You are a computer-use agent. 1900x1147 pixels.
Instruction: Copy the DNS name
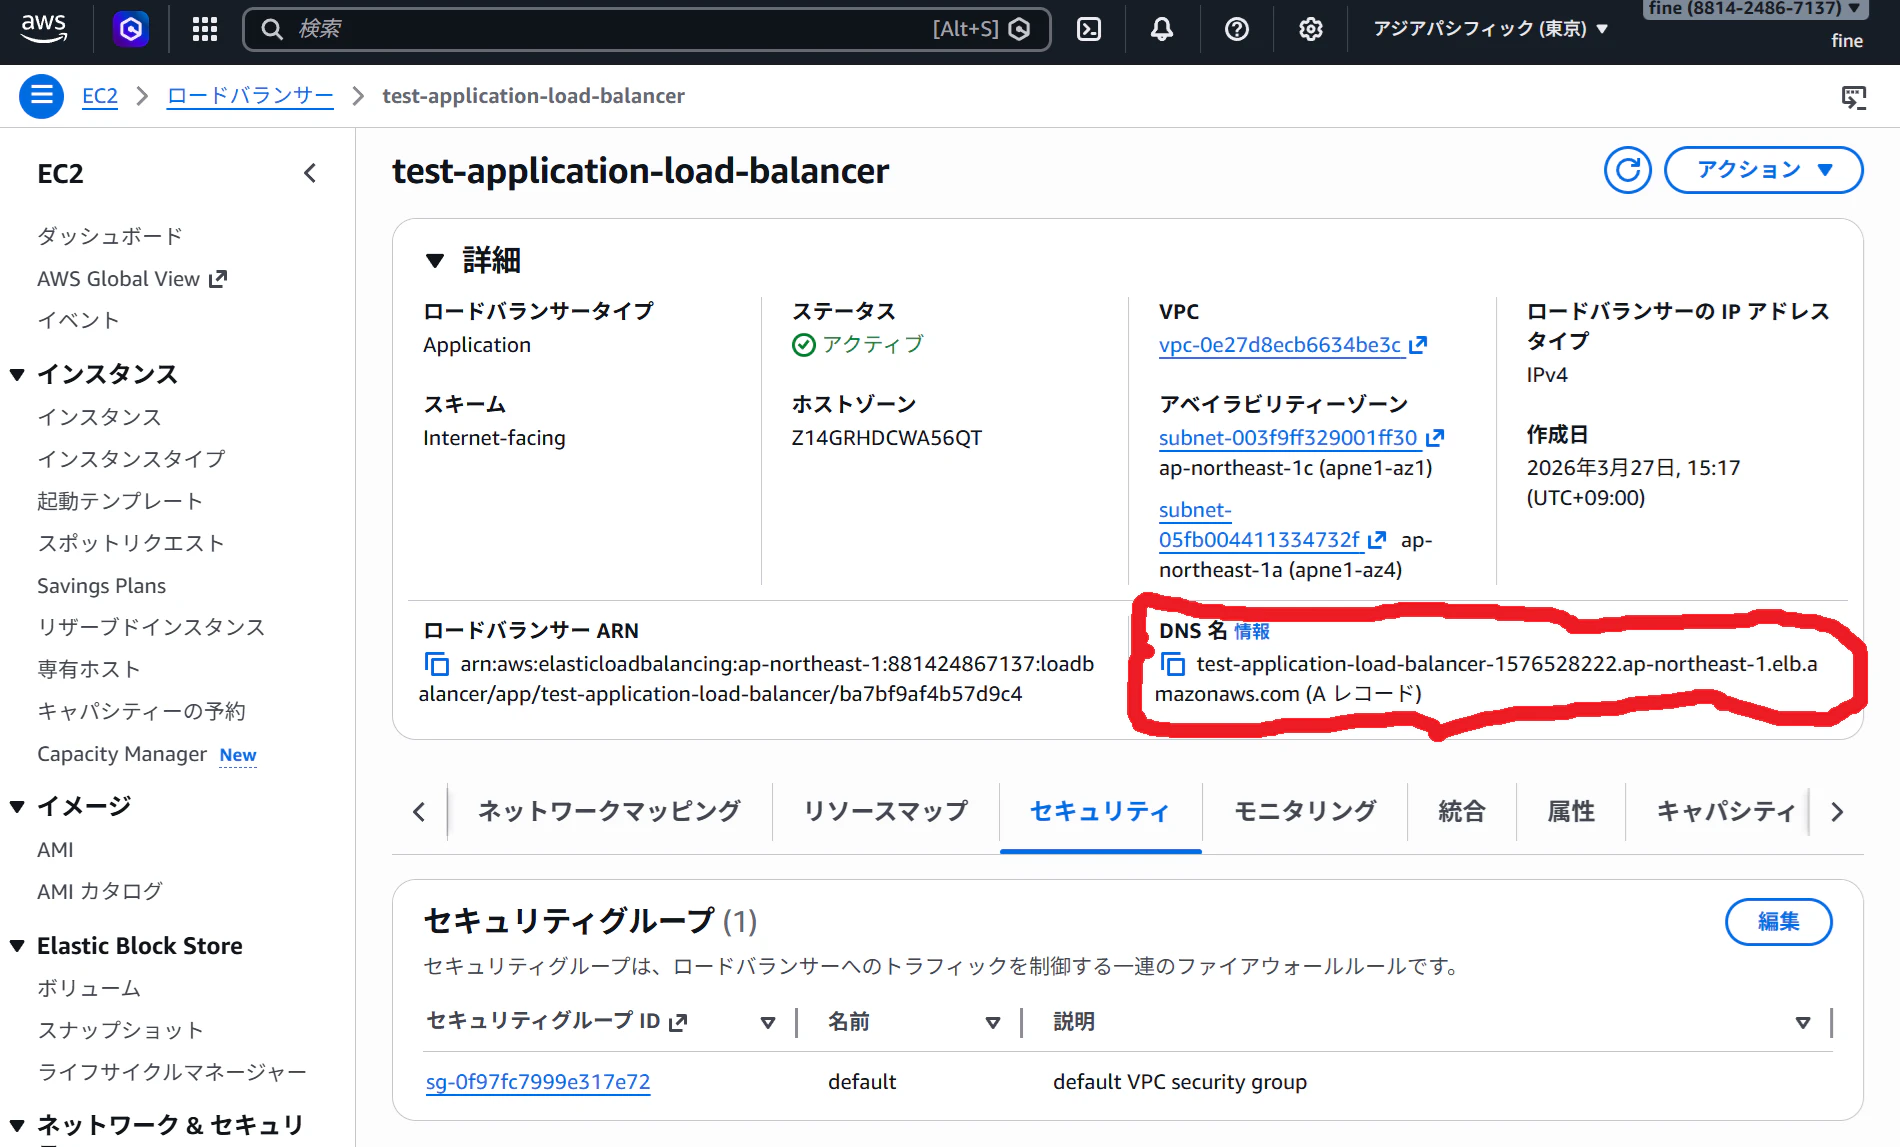(1172, 664)
